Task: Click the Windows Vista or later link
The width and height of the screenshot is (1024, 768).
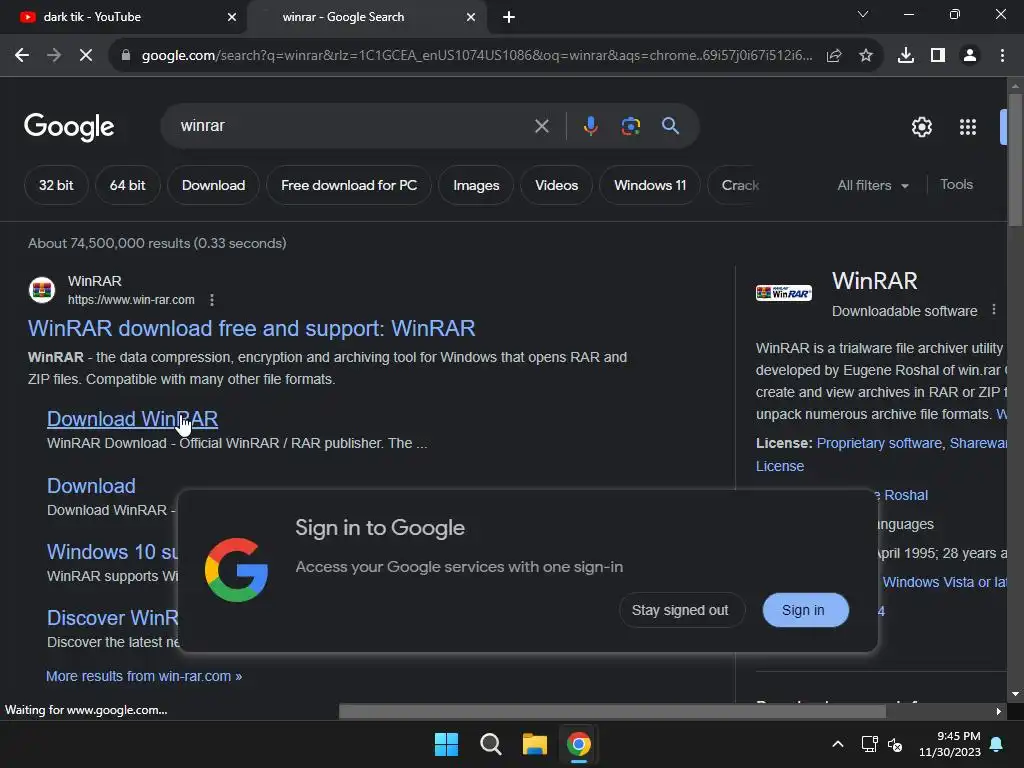Action: (944, 582)
